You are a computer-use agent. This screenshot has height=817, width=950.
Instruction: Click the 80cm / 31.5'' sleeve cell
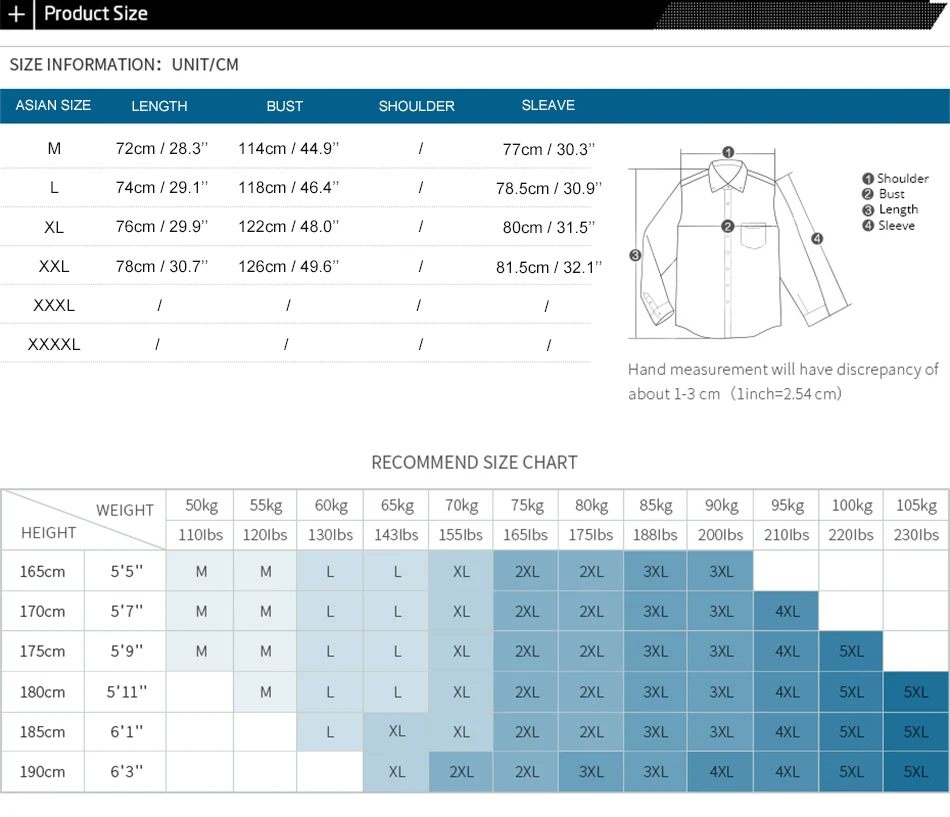tap(549, 228)
